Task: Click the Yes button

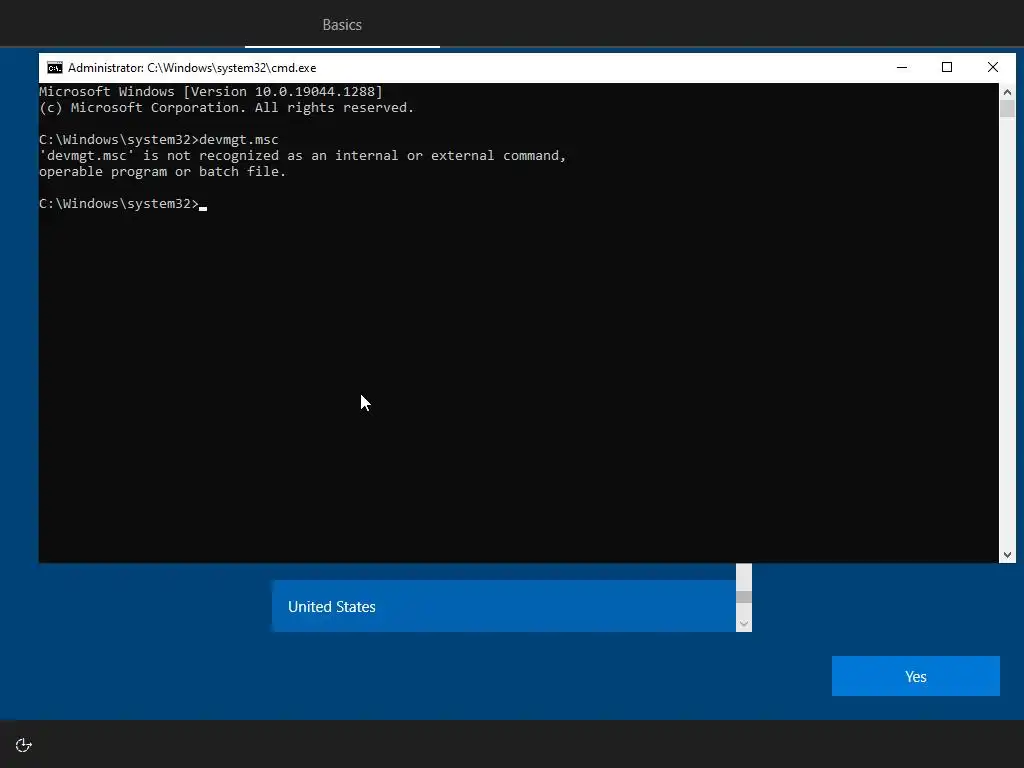Action: (x=916, y=676)
